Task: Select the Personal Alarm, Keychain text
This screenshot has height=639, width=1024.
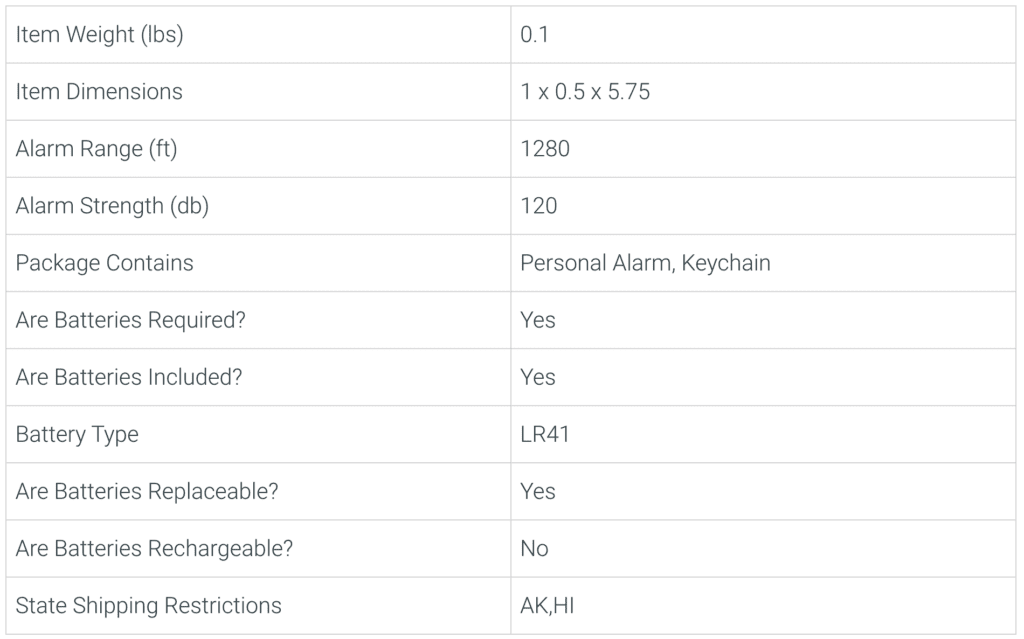Action: (645, 263)
